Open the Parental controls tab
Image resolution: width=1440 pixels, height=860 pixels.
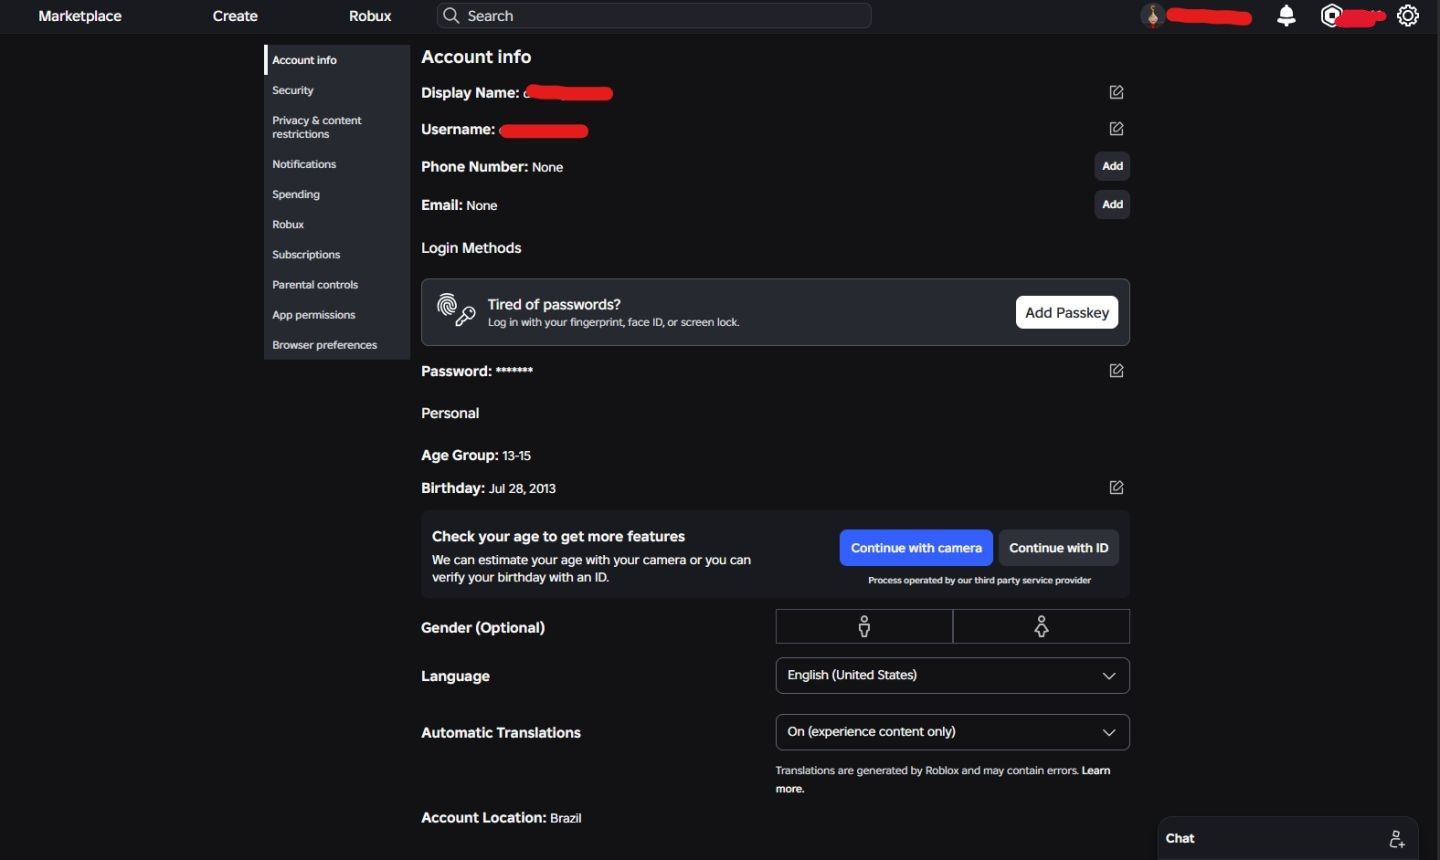[337, 284]
